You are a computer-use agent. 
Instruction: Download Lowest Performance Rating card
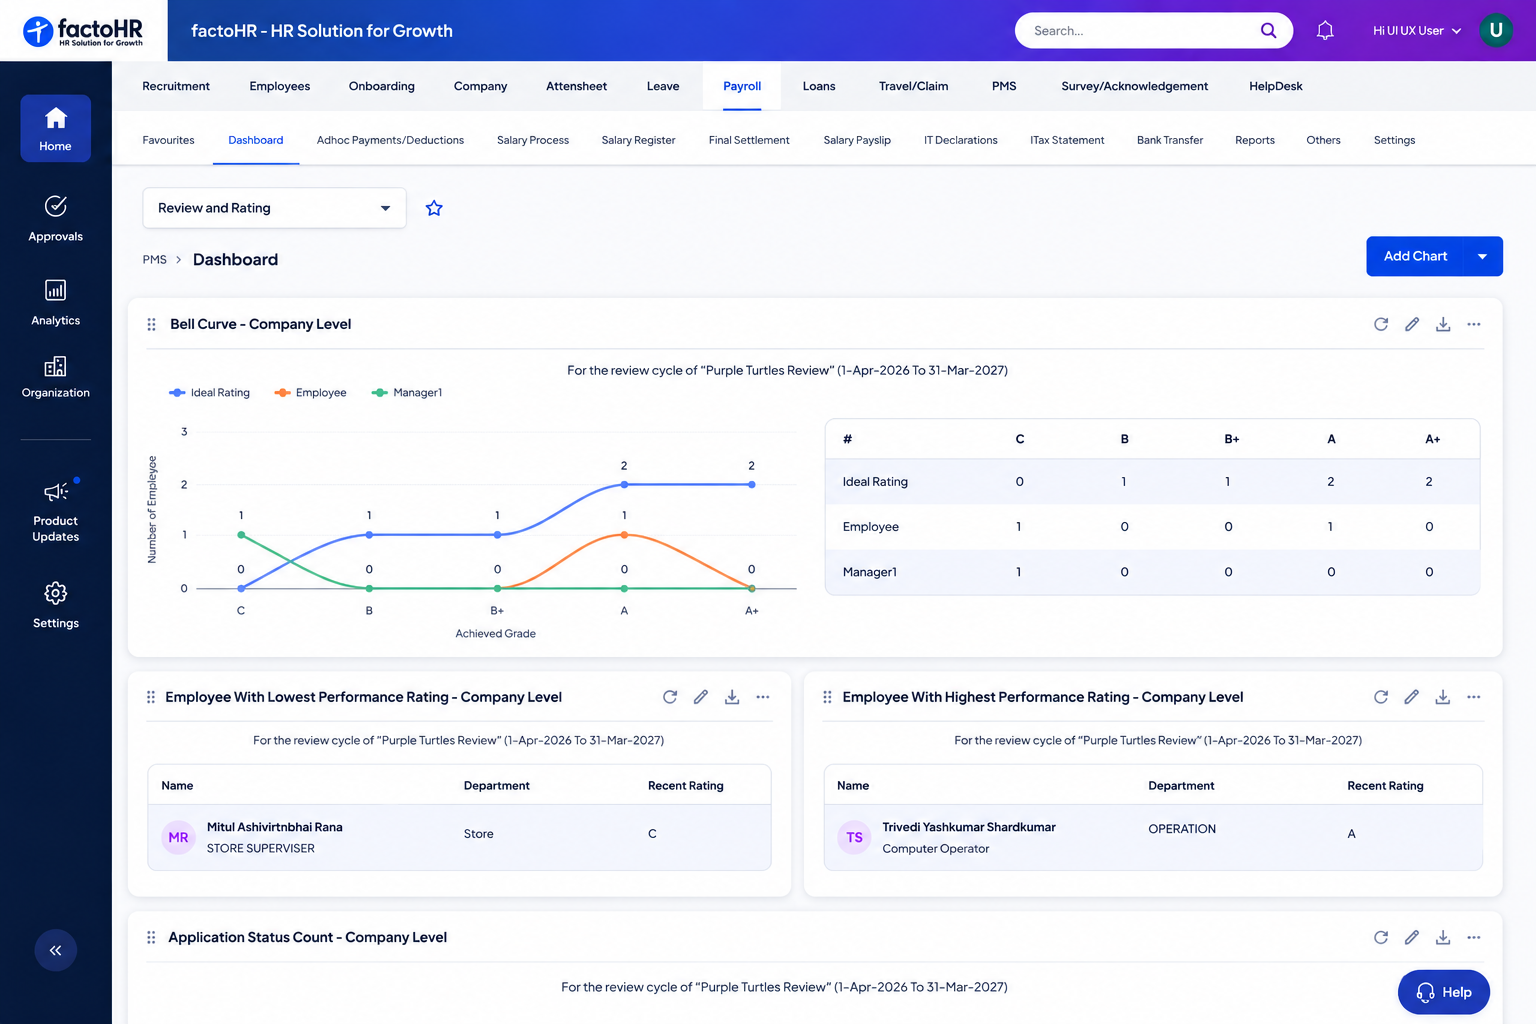point(732,697)
